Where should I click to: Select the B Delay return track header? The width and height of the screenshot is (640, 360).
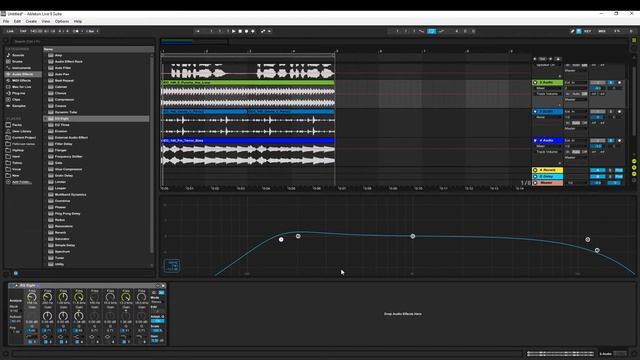point(547,176)
